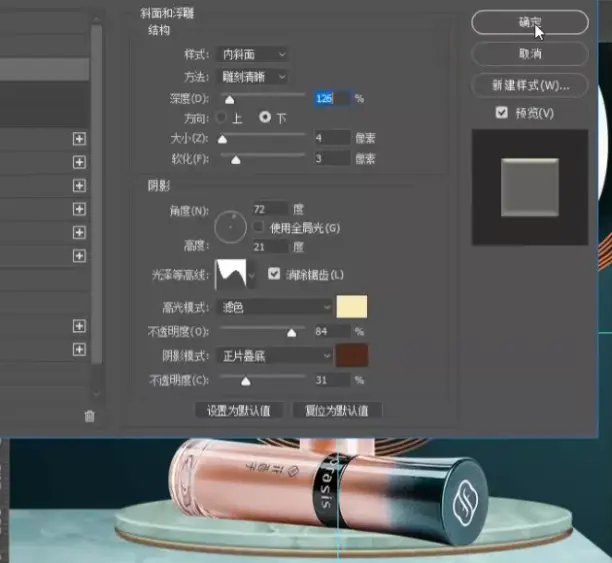Viewport: 612px width, 563px height.
Task: Click the 深度 value field showing 126
Action: [x=332, y=98]
